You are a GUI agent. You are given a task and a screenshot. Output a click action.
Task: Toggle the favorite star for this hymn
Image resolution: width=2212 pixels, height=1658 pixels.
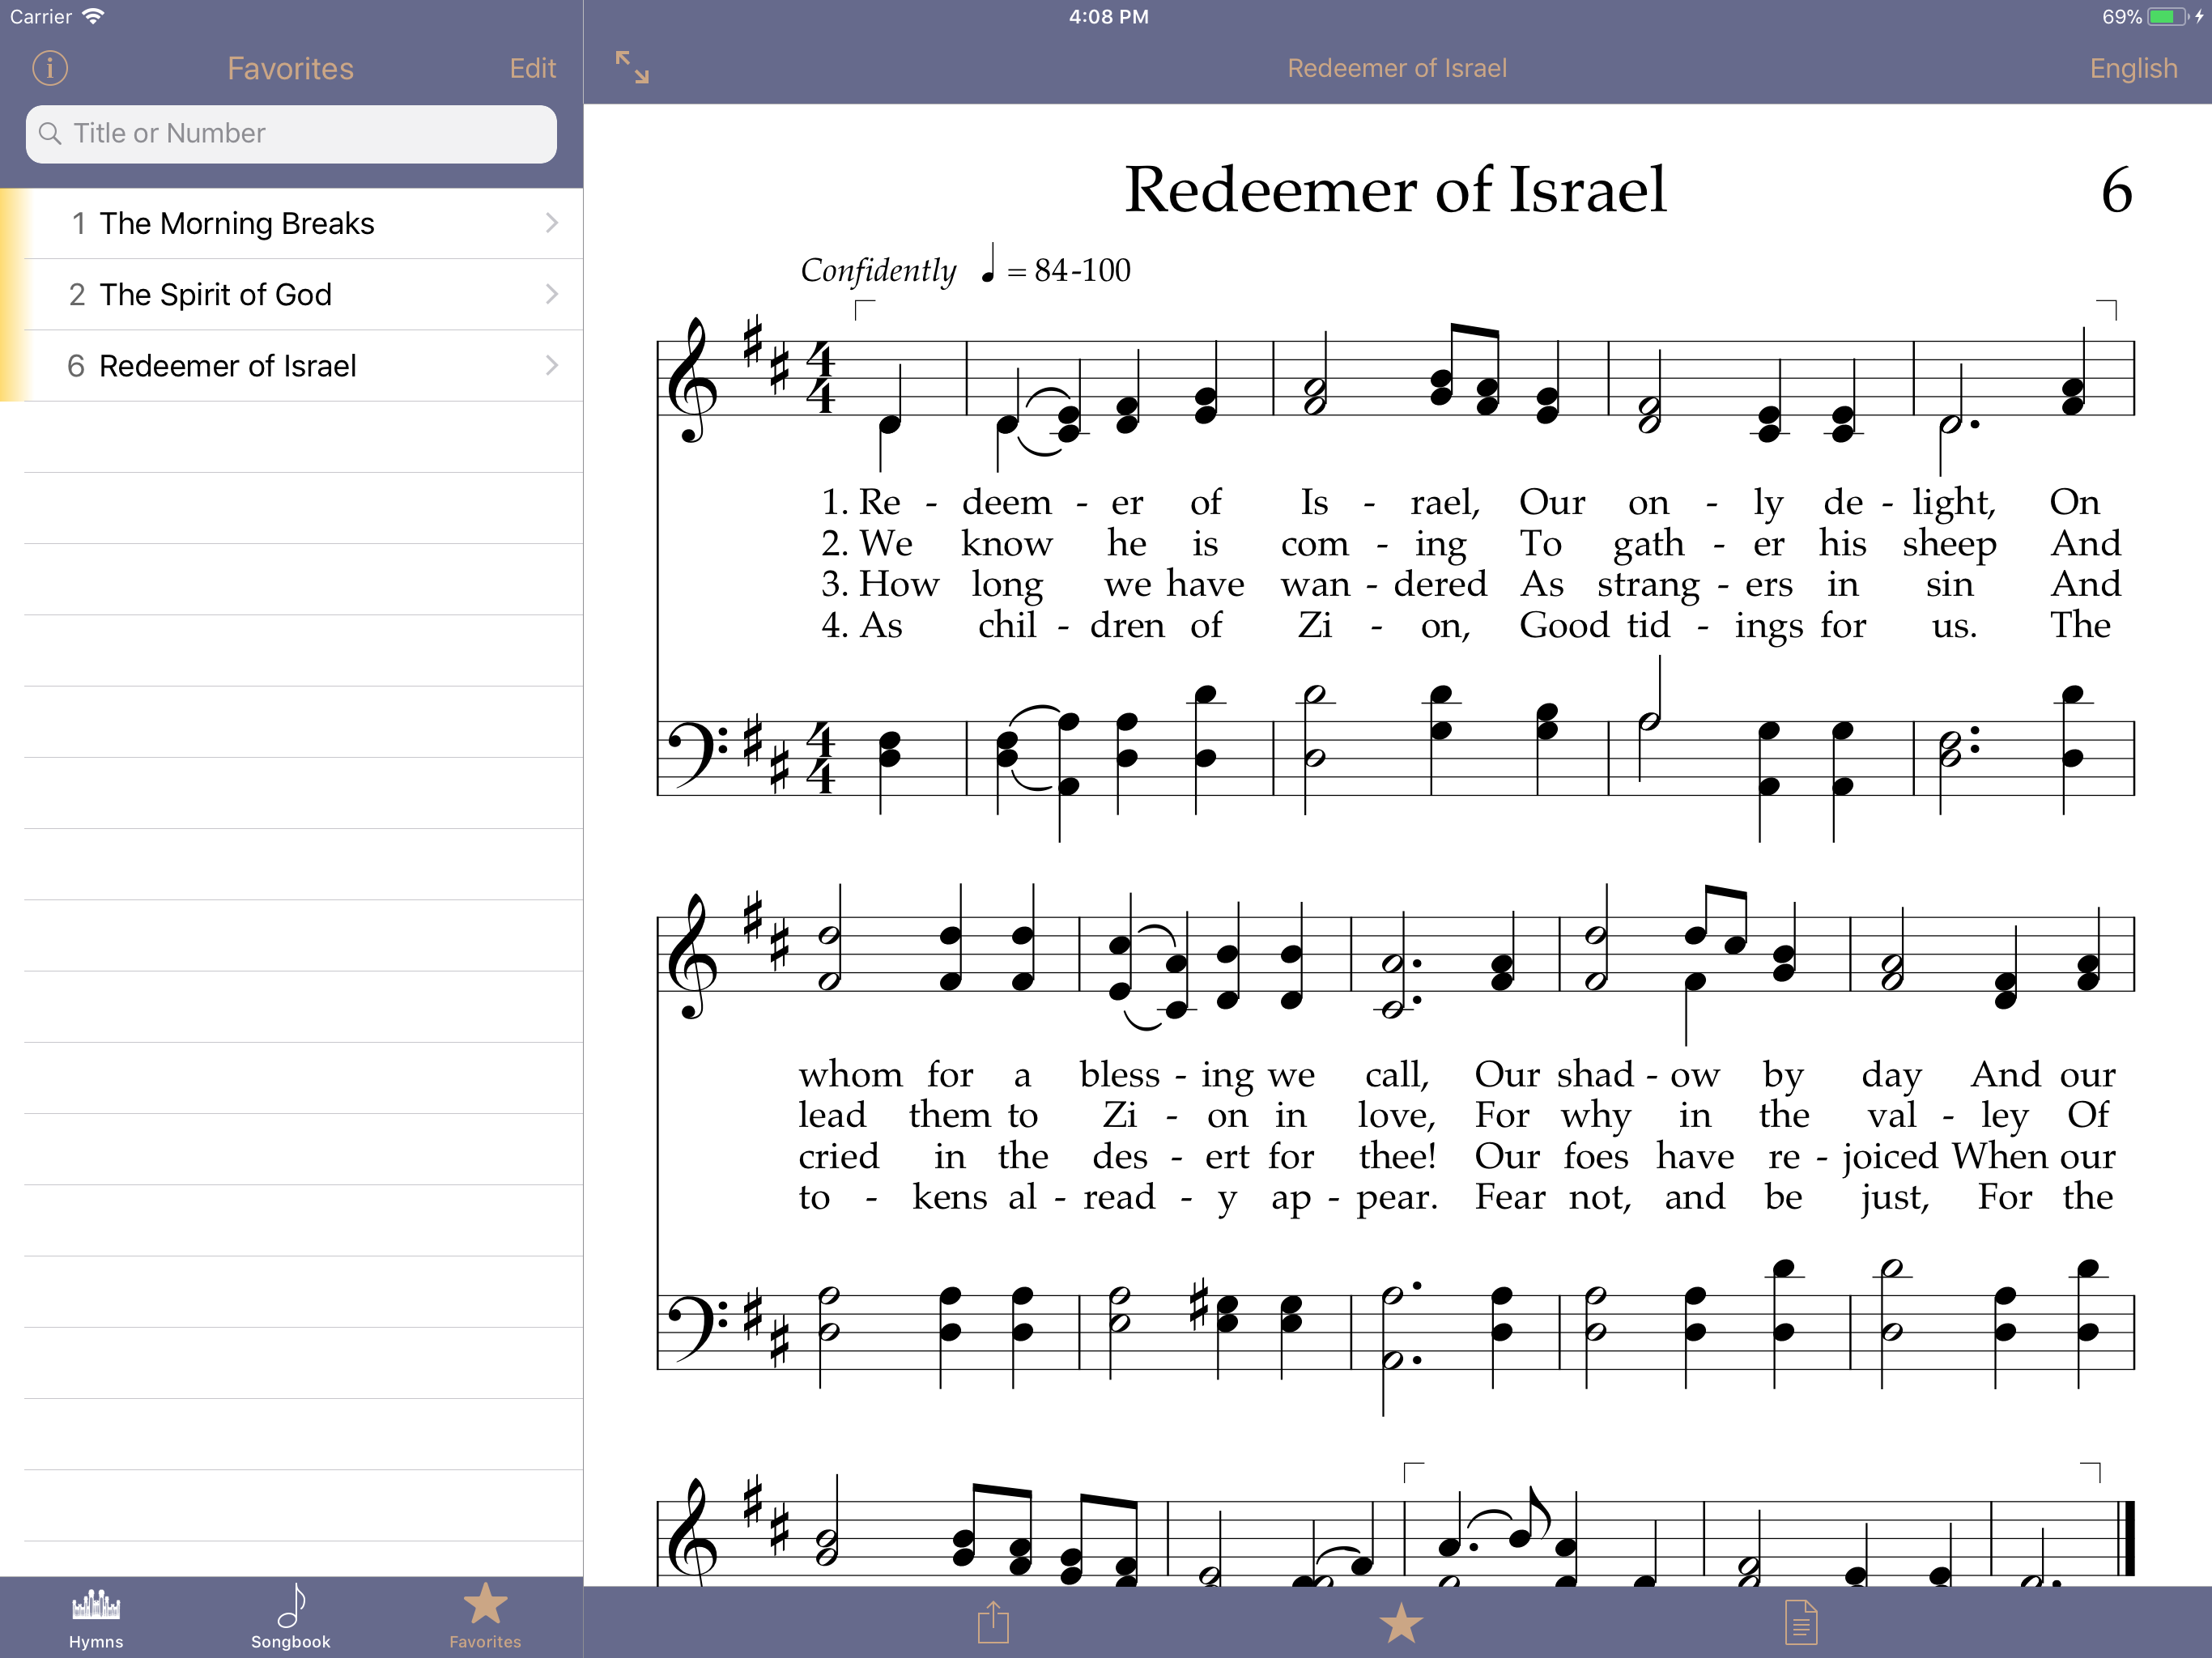pos(1400,1622)
